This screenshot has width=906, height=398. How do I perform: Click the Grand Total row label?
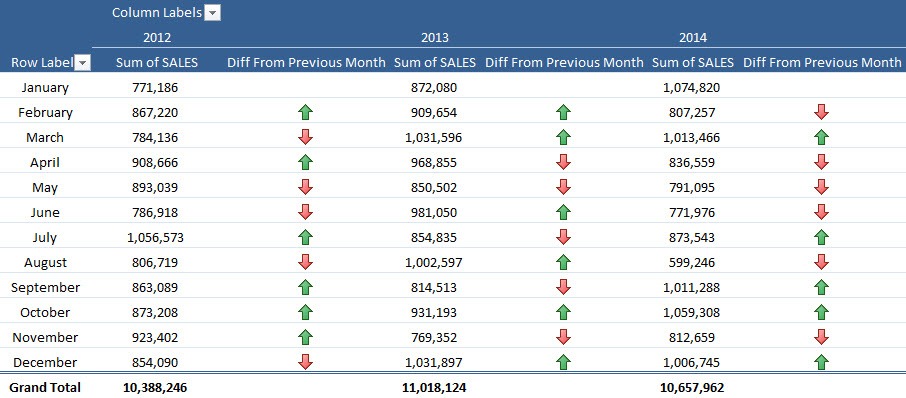point(45,388)
